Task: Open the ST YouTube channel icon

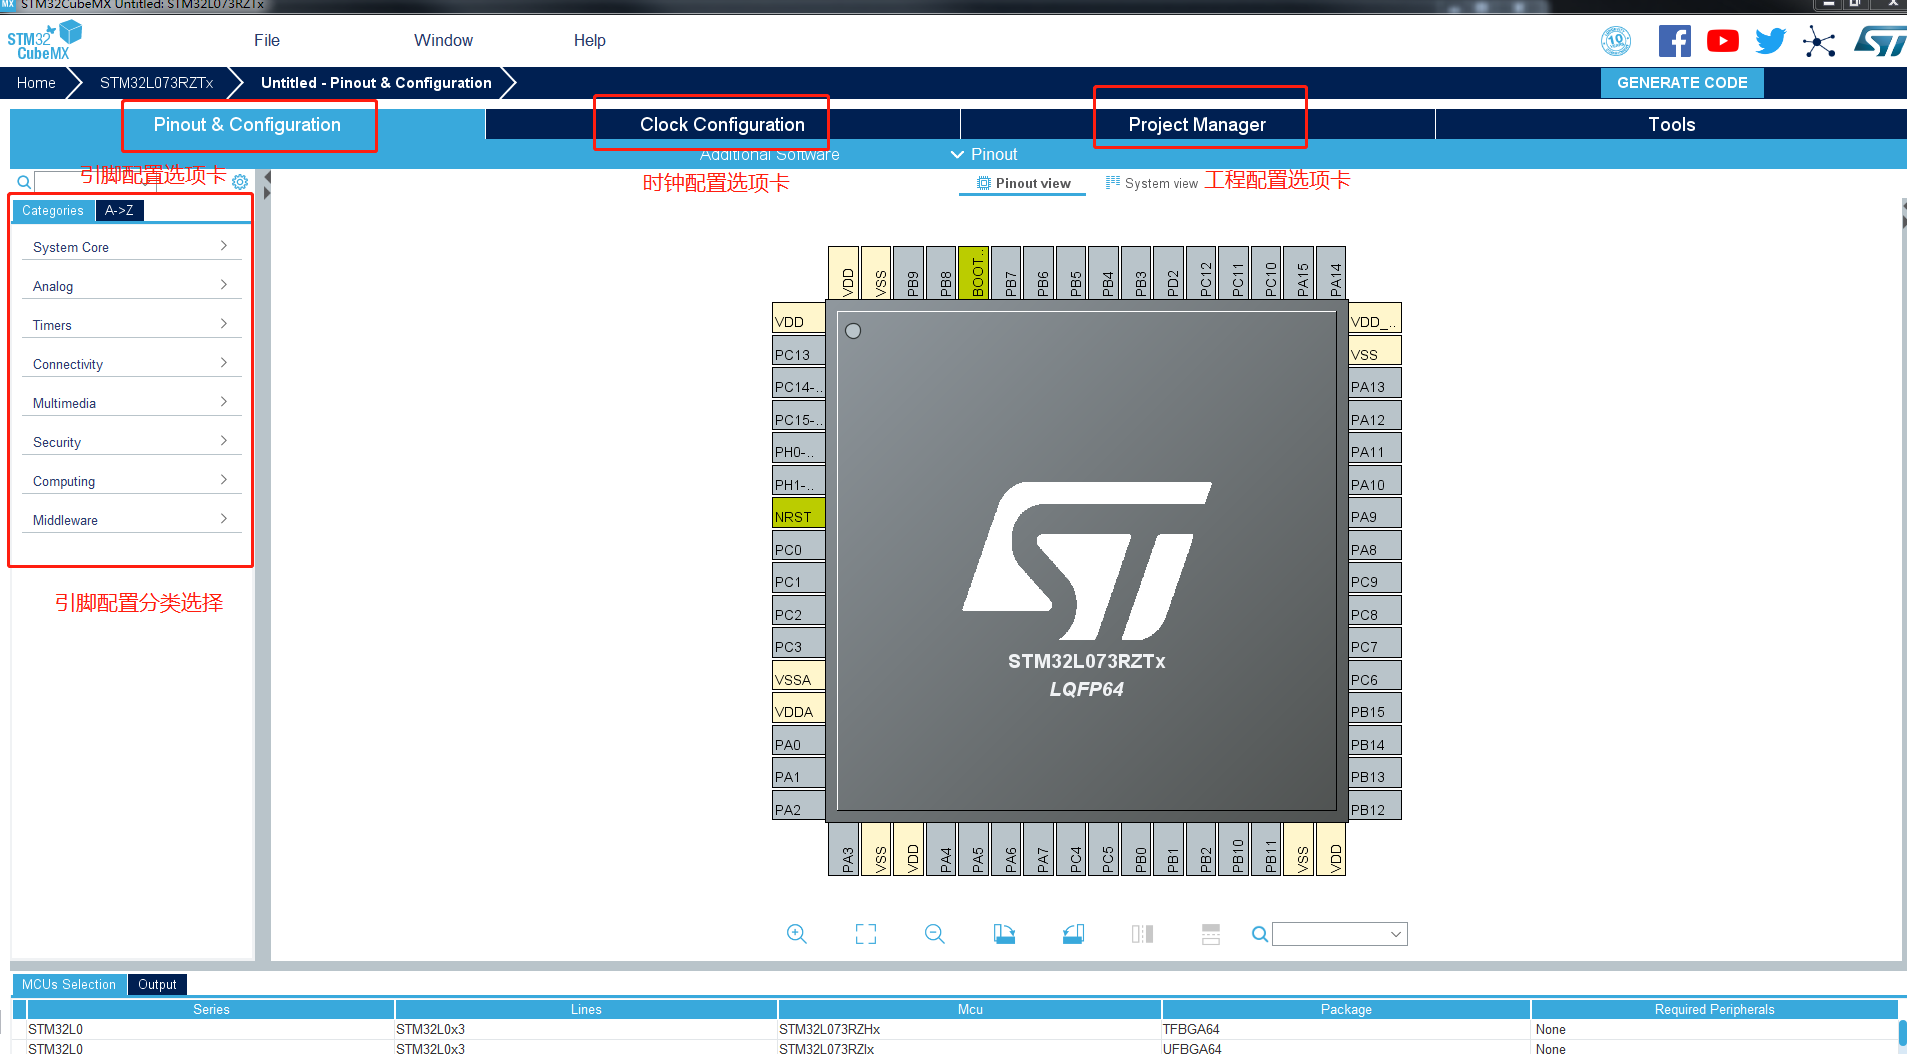Action: [x=1722, y=41]
